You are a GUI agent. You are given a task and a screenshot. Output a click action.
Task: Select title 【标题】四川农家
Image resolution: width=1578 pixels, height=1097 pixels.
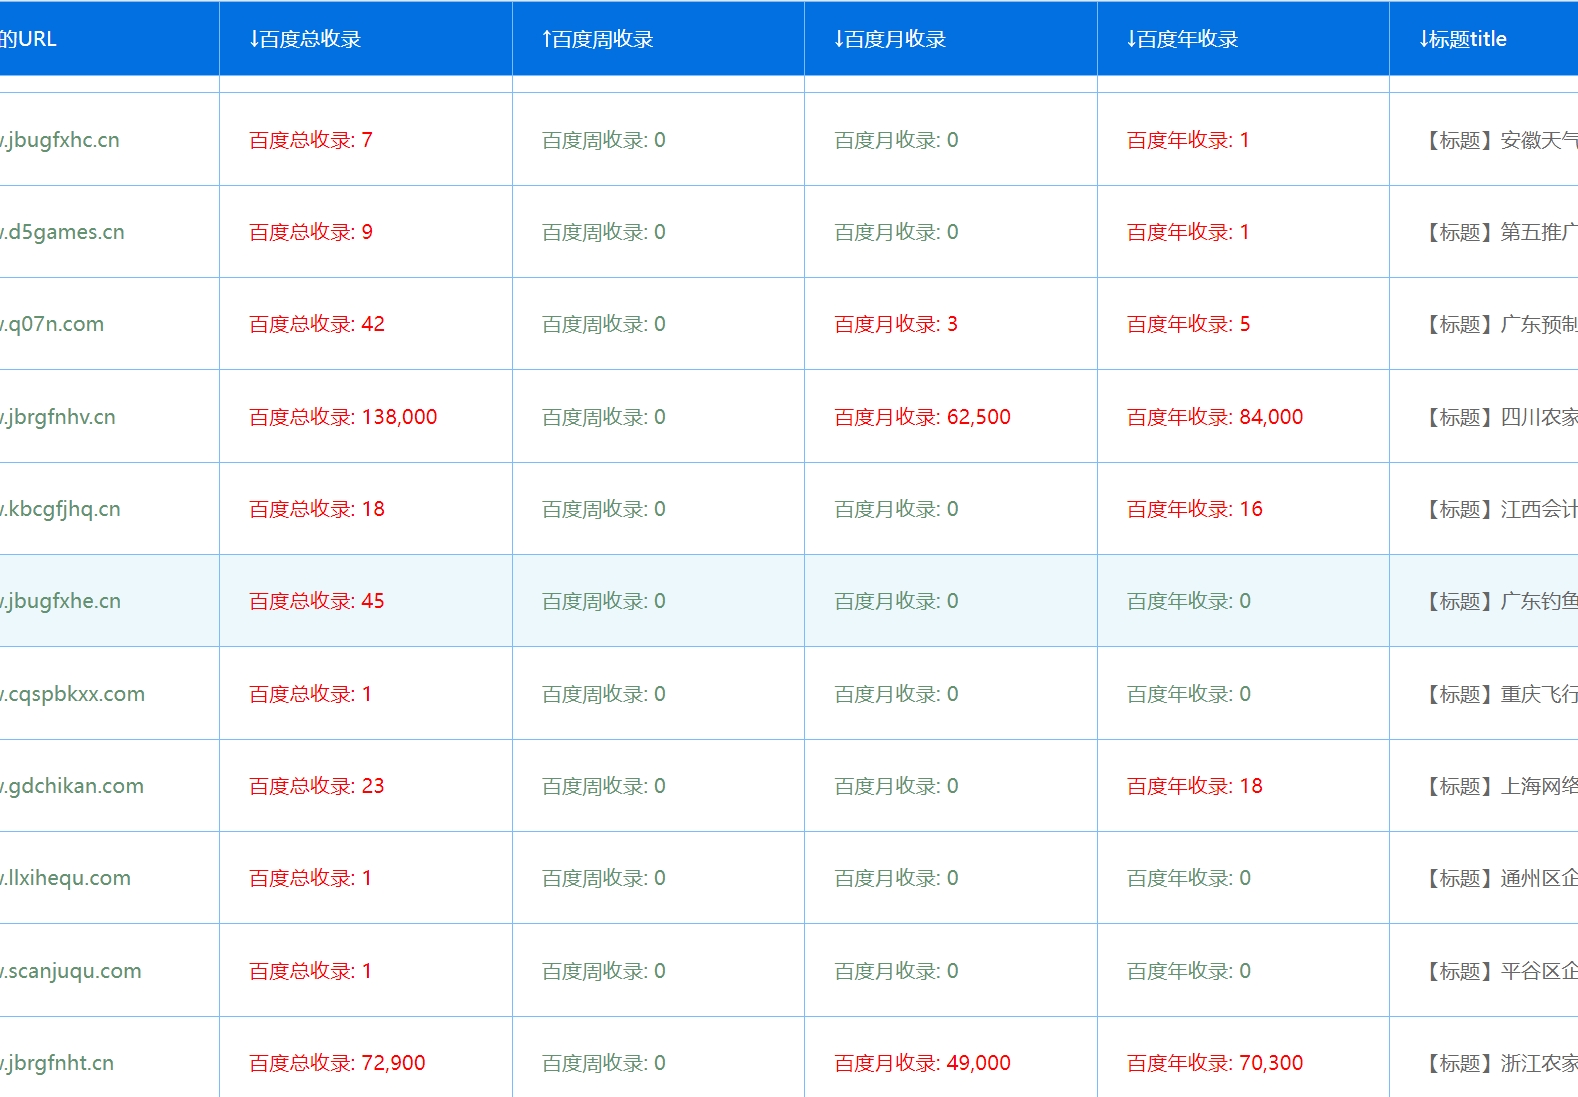pos(1498,417)
